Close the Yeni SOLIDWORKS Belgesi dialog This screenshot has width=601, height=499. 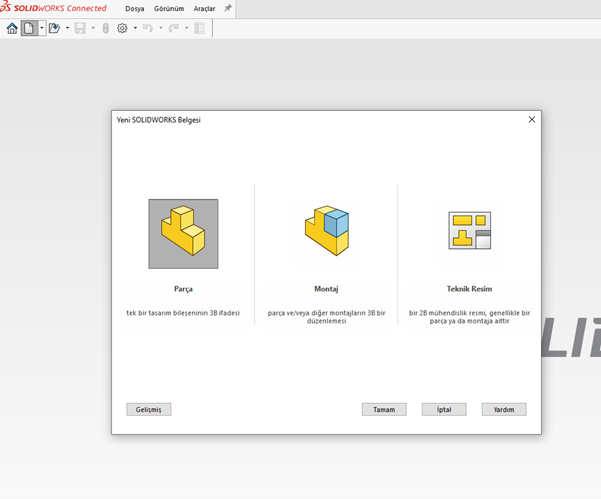point(531,120)
